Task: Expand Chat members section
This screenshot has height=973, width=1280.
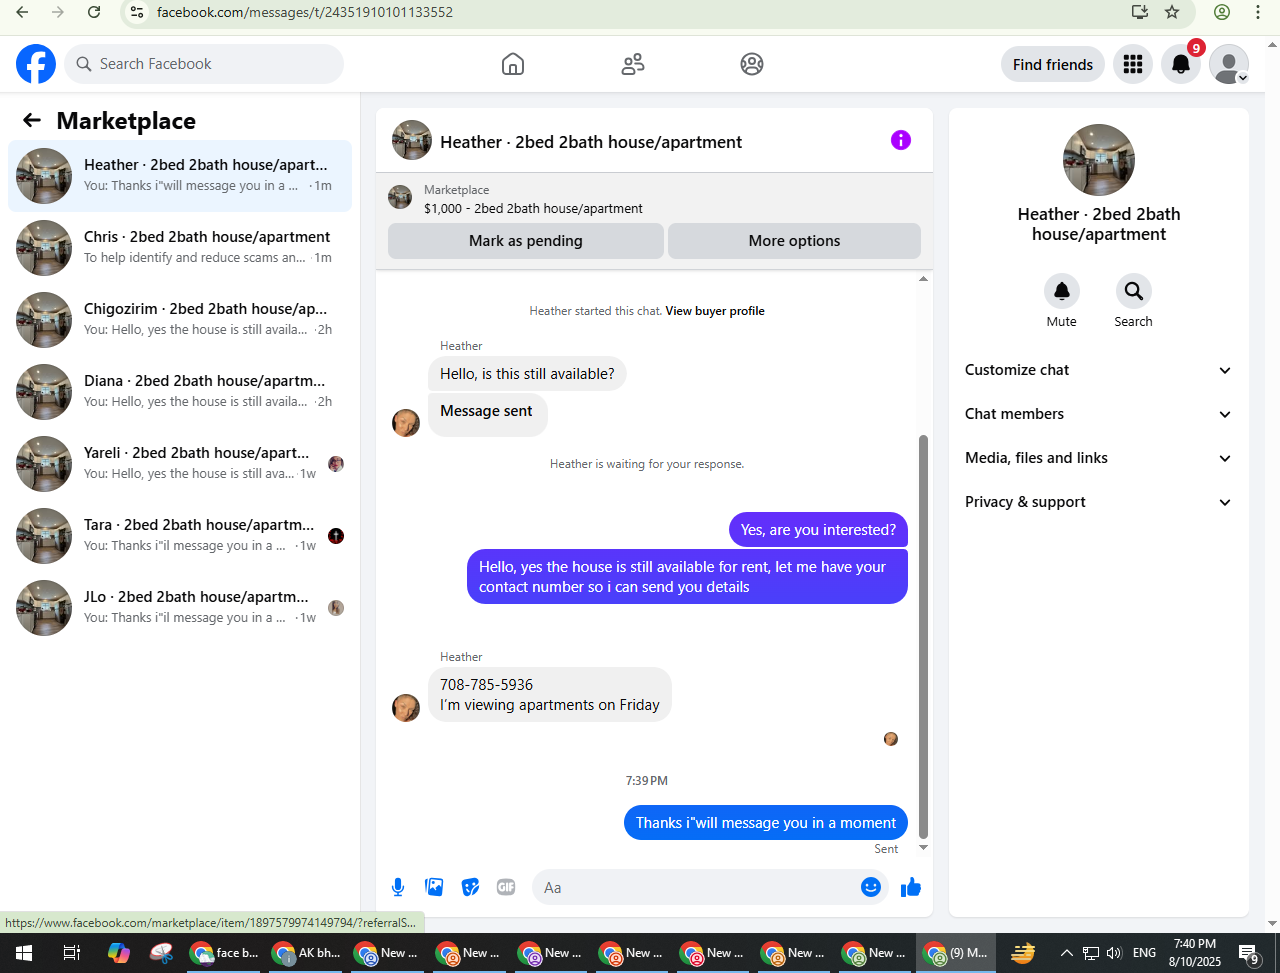Action: click(x=1099, y=414)
